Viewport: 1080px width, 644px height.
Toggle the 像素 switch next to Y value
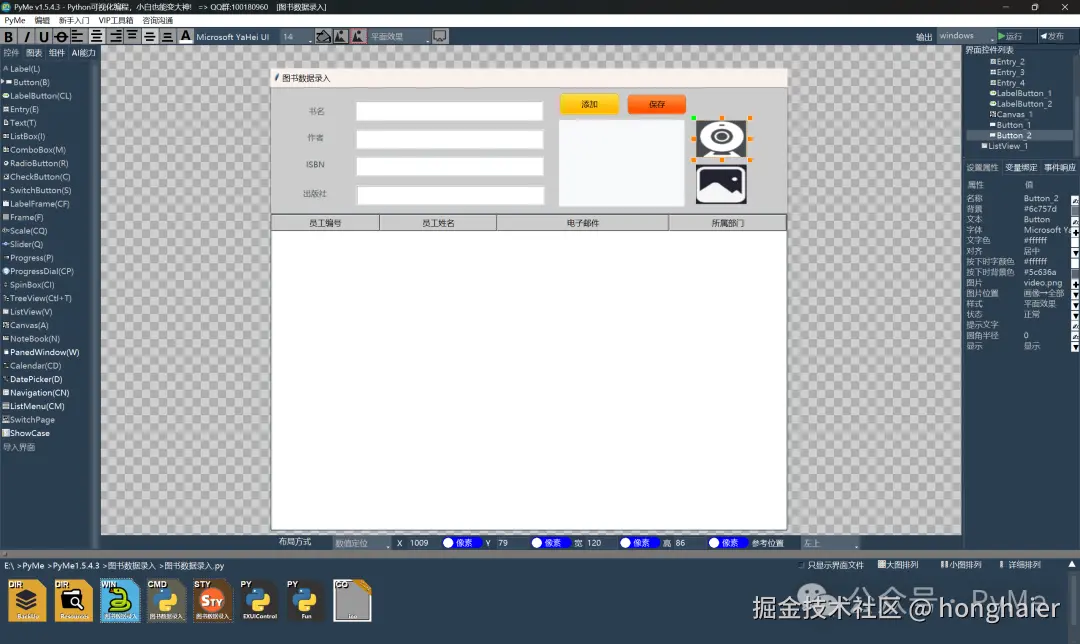(549, 543)
